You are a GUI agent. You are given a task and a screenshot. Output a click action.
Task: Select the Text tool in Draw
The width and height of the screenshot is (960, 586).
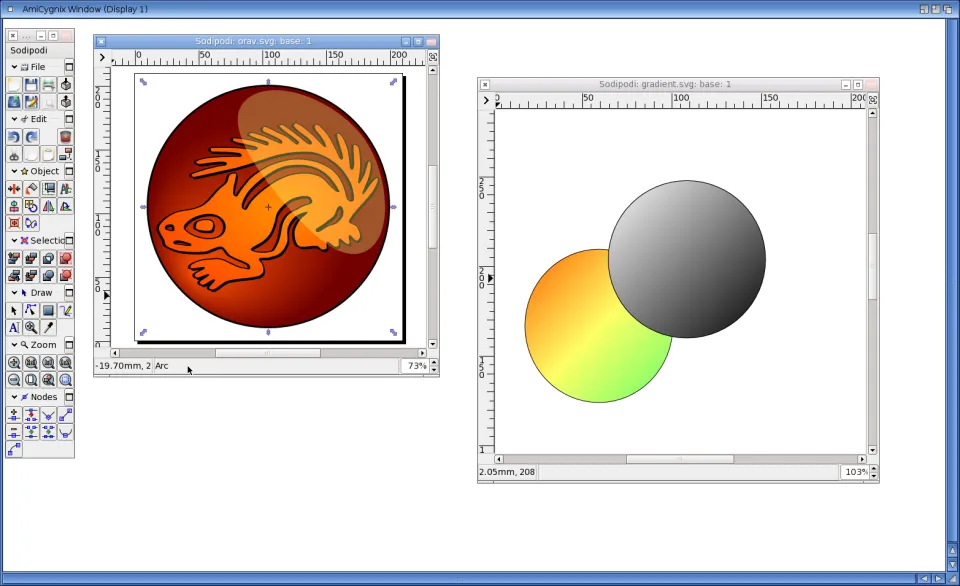(14, 328)
